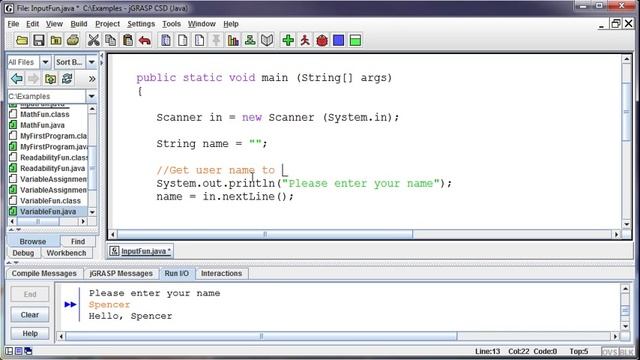Open the Settings menu

pyautogui.click(x=141, y=24)
